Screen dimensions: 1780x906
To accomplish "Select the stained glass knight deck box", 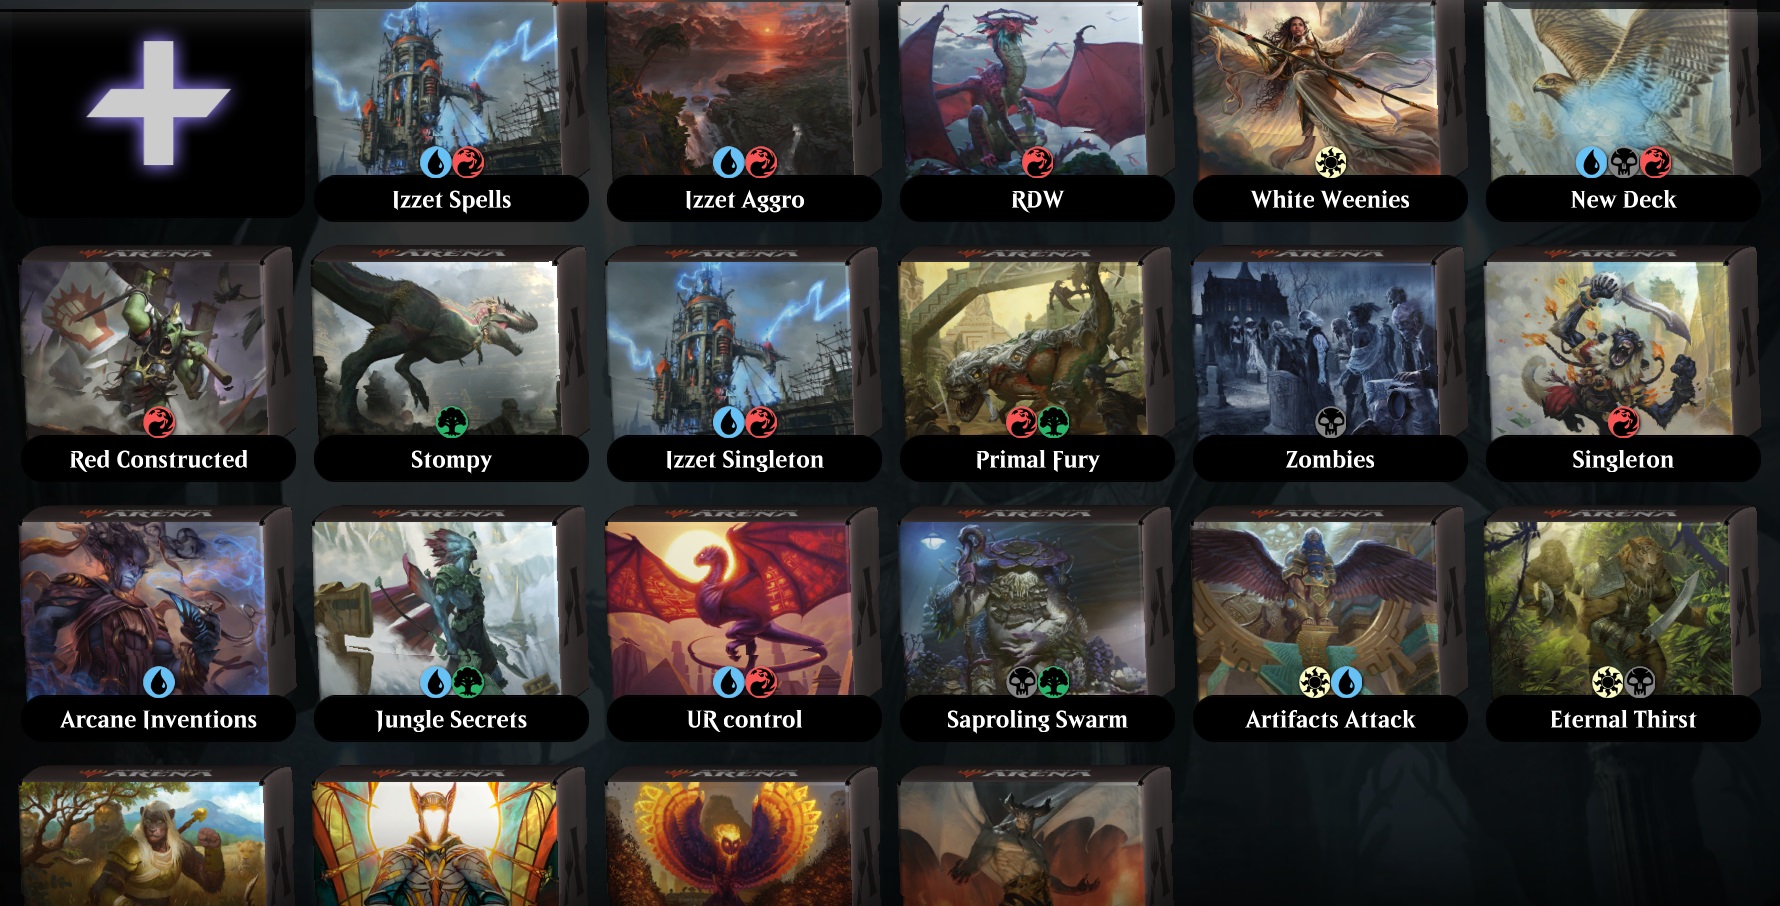I will [451, 836].
